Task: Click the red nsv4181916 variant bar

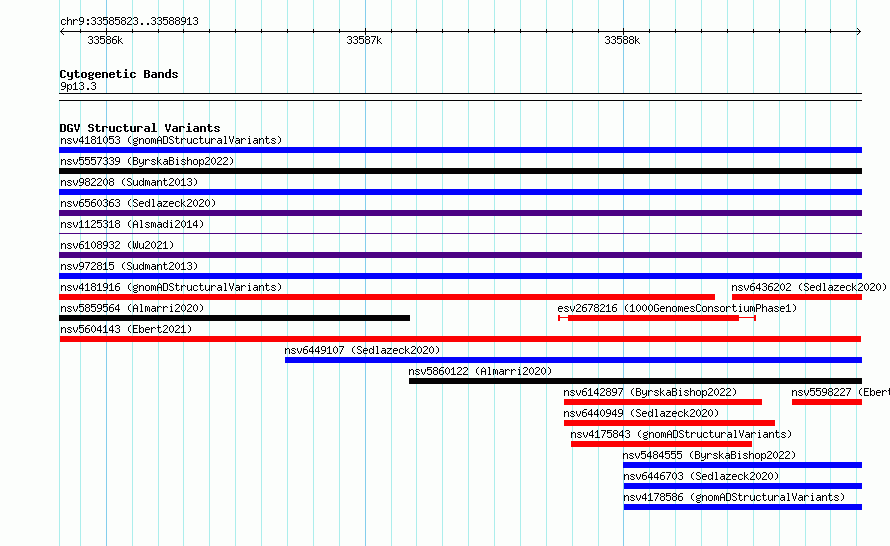Action: pos(387,297)
